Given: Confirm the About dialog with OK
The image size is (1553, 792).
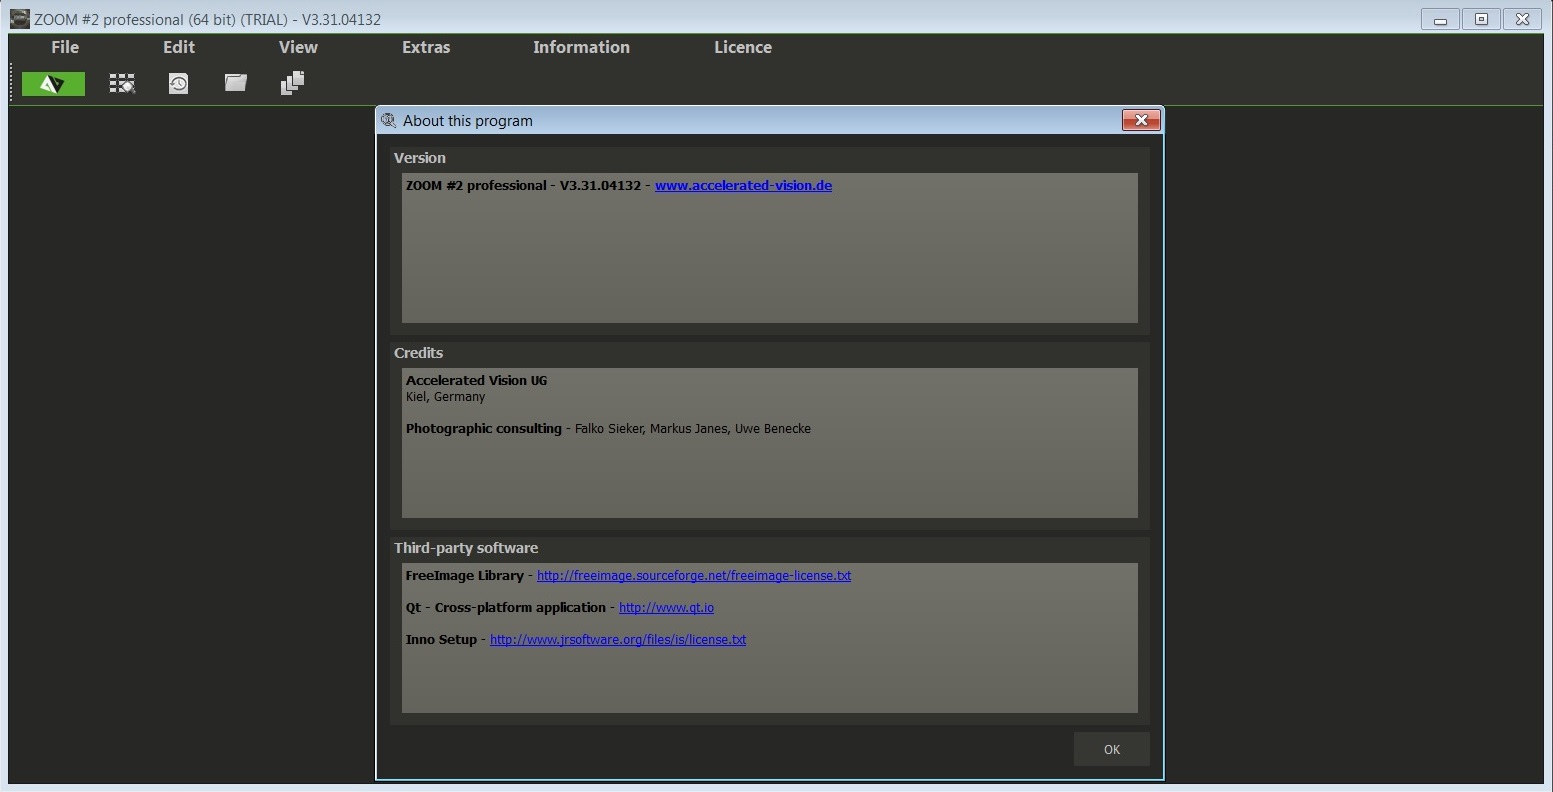Looking at the screenshot, I should (1112, 749).
